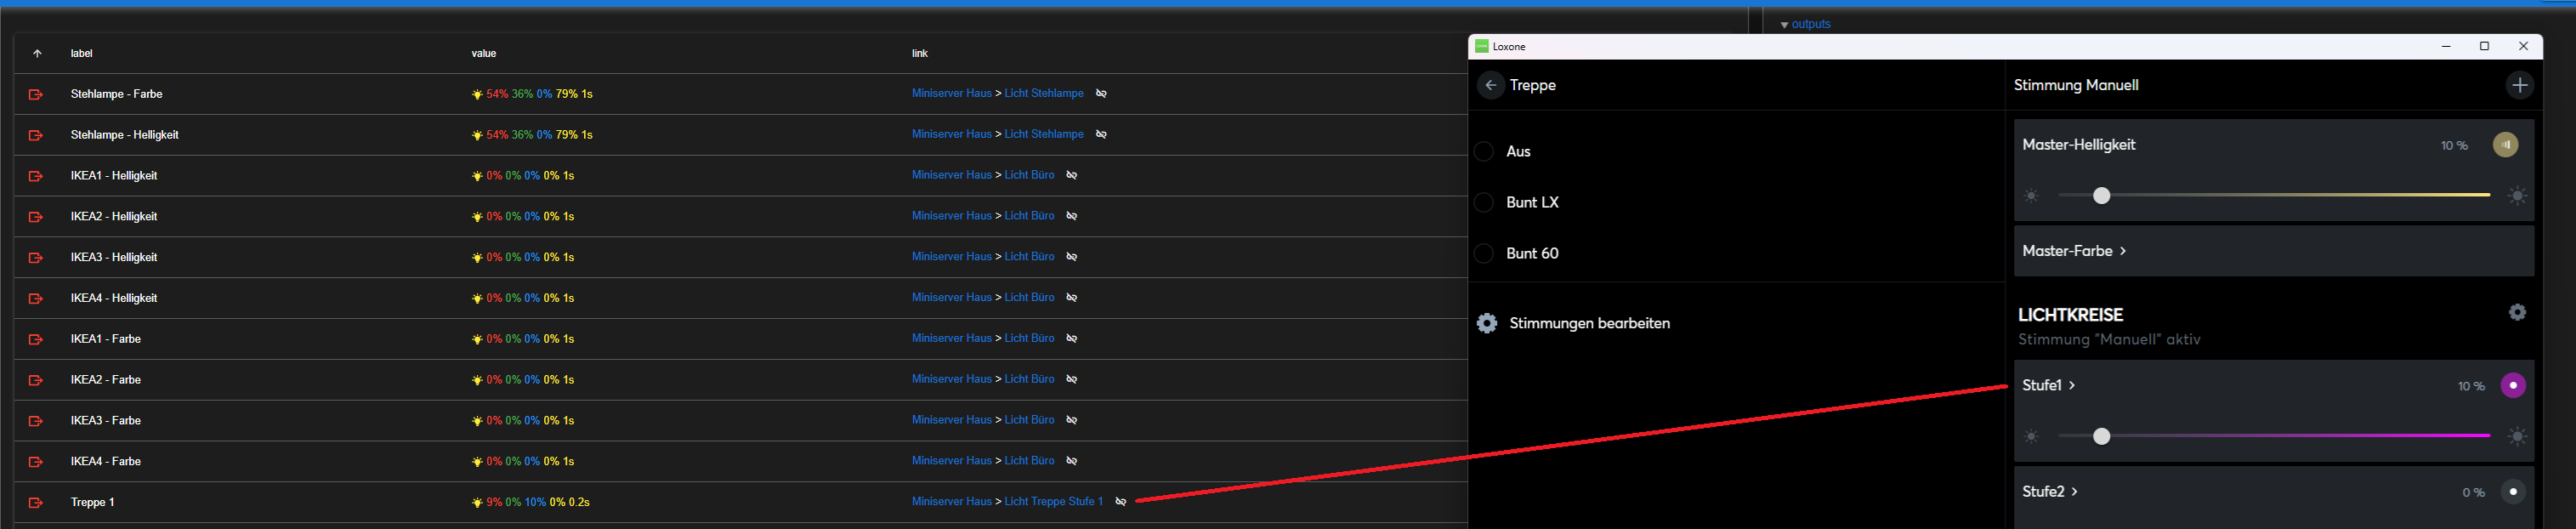
Task: Click output icon of Treppe 1 row
Action: click(36, 503)
